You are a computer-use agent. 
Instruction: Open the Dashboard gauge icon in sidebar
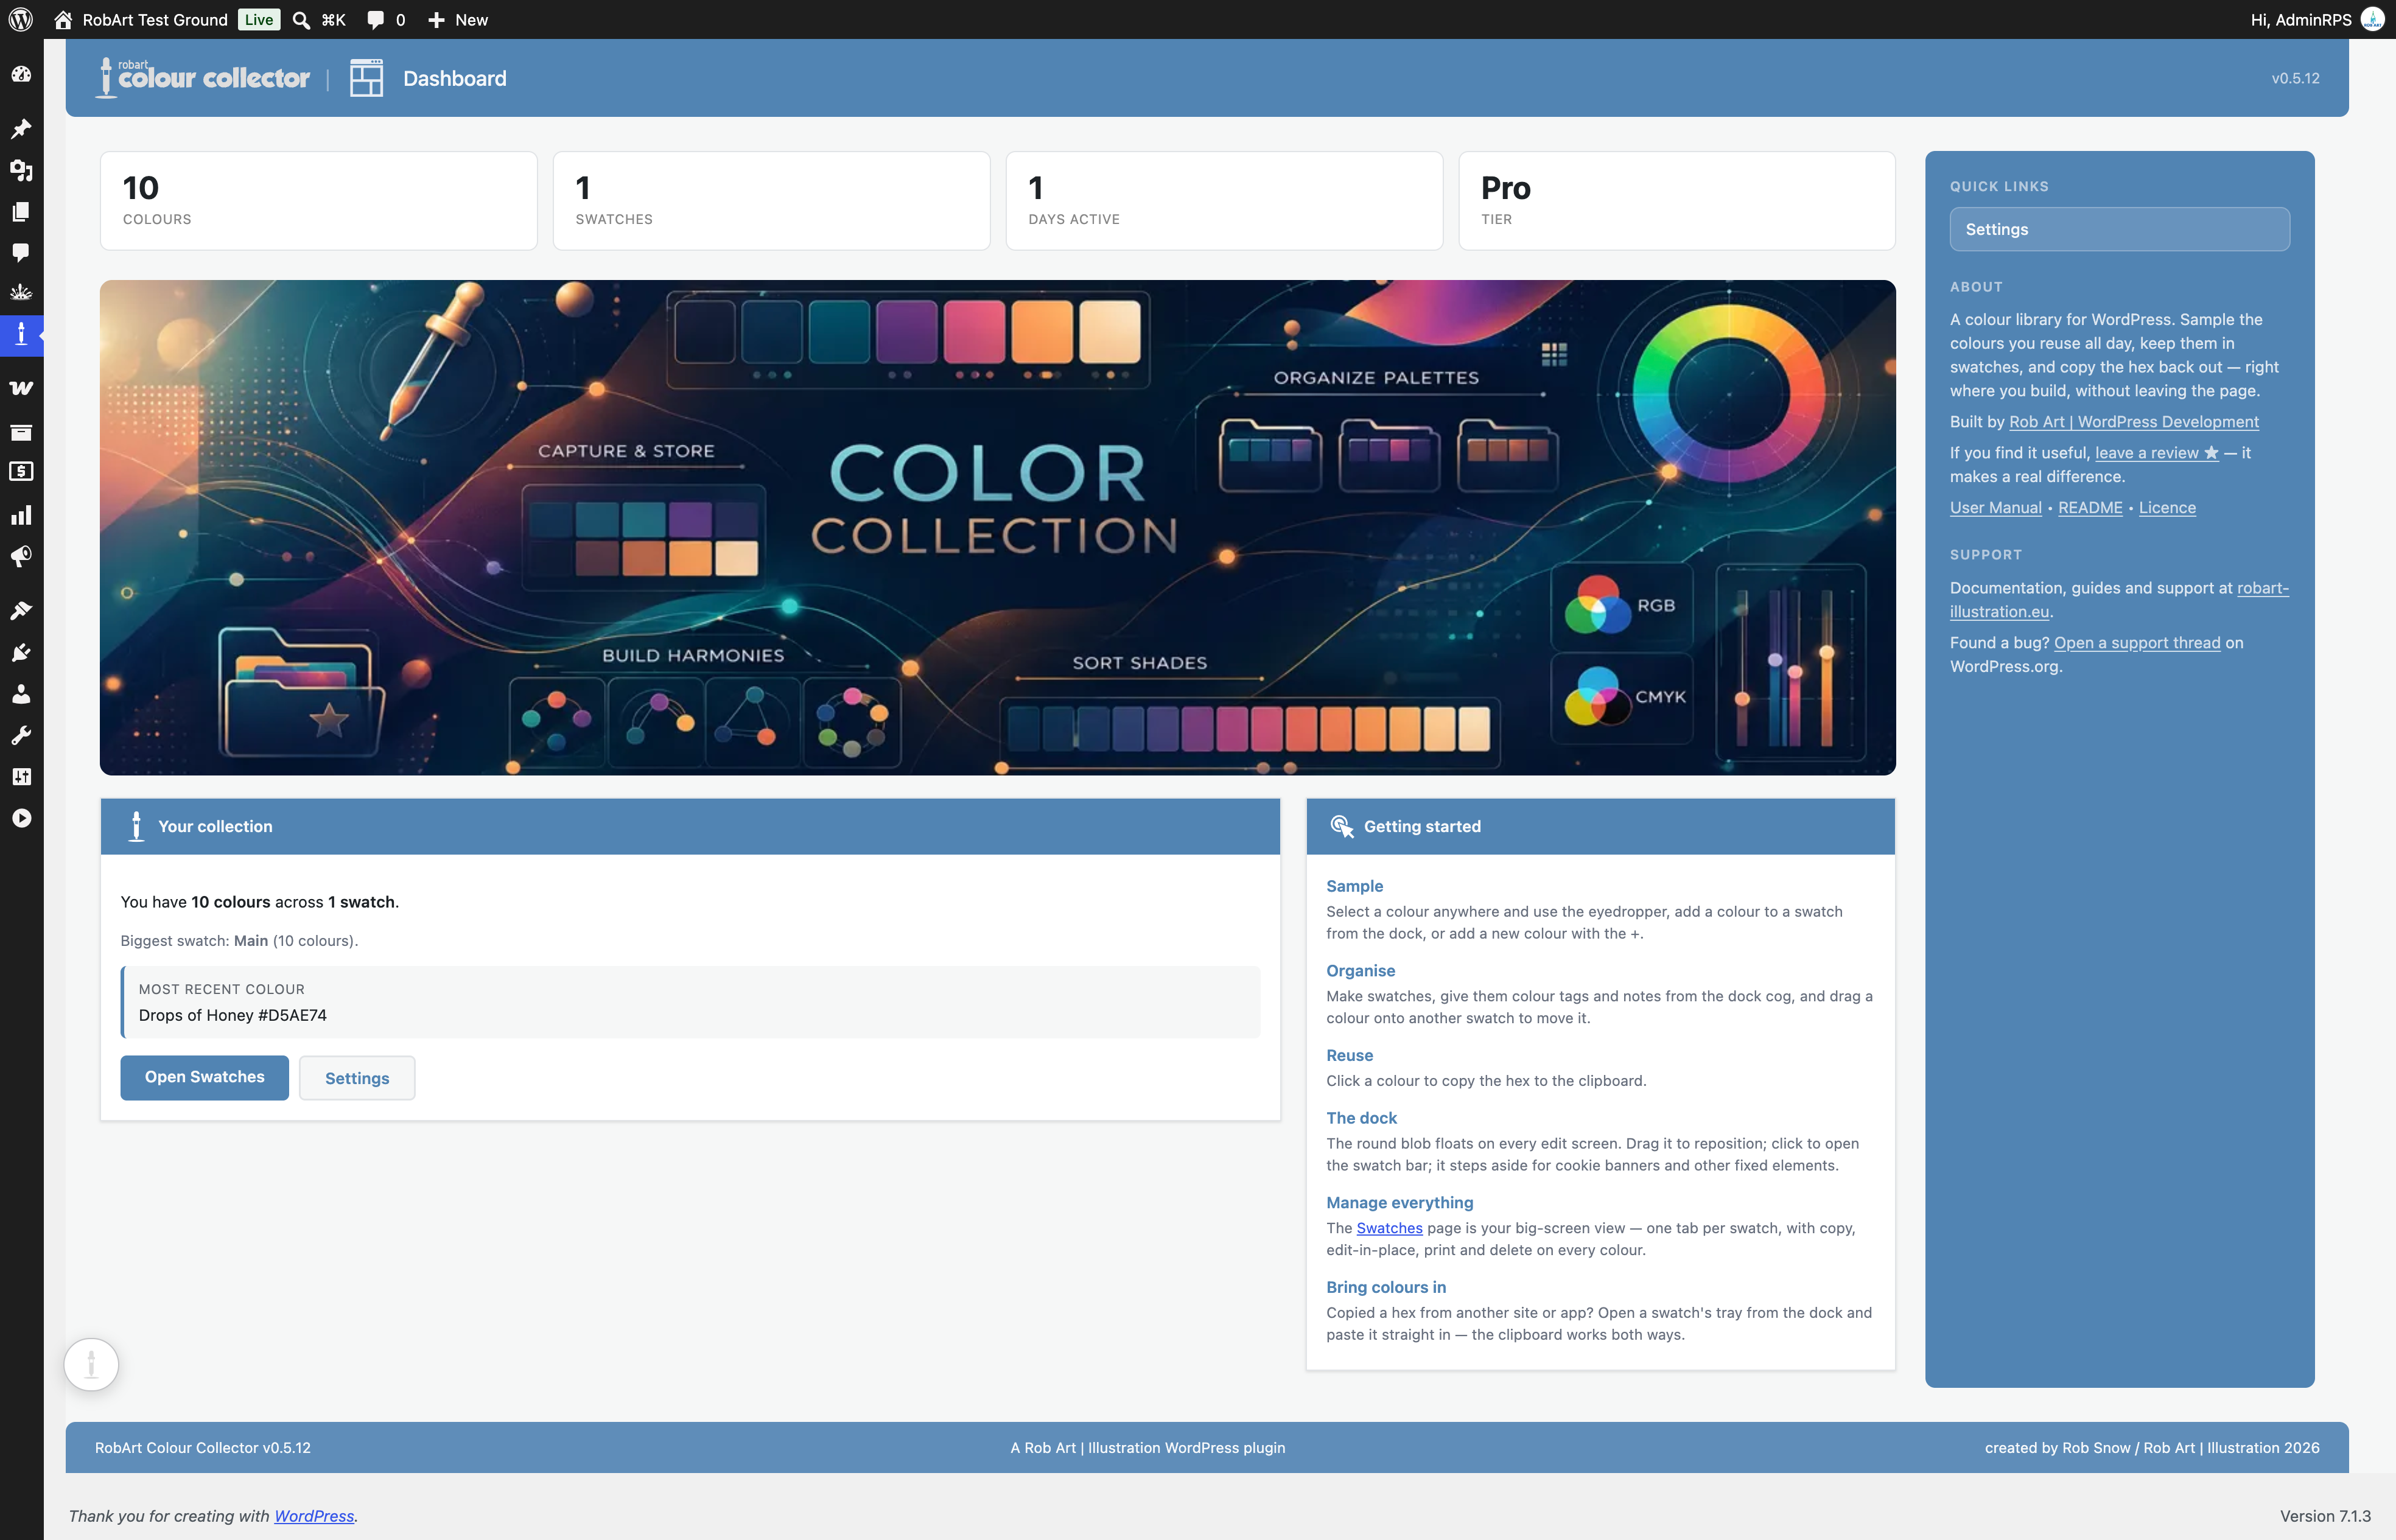[x=21, y=74]
